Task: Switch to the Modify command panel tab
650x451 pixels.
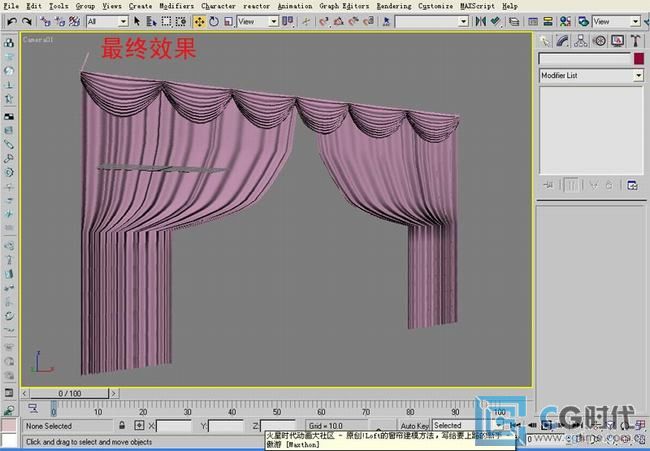Action: 563,41
